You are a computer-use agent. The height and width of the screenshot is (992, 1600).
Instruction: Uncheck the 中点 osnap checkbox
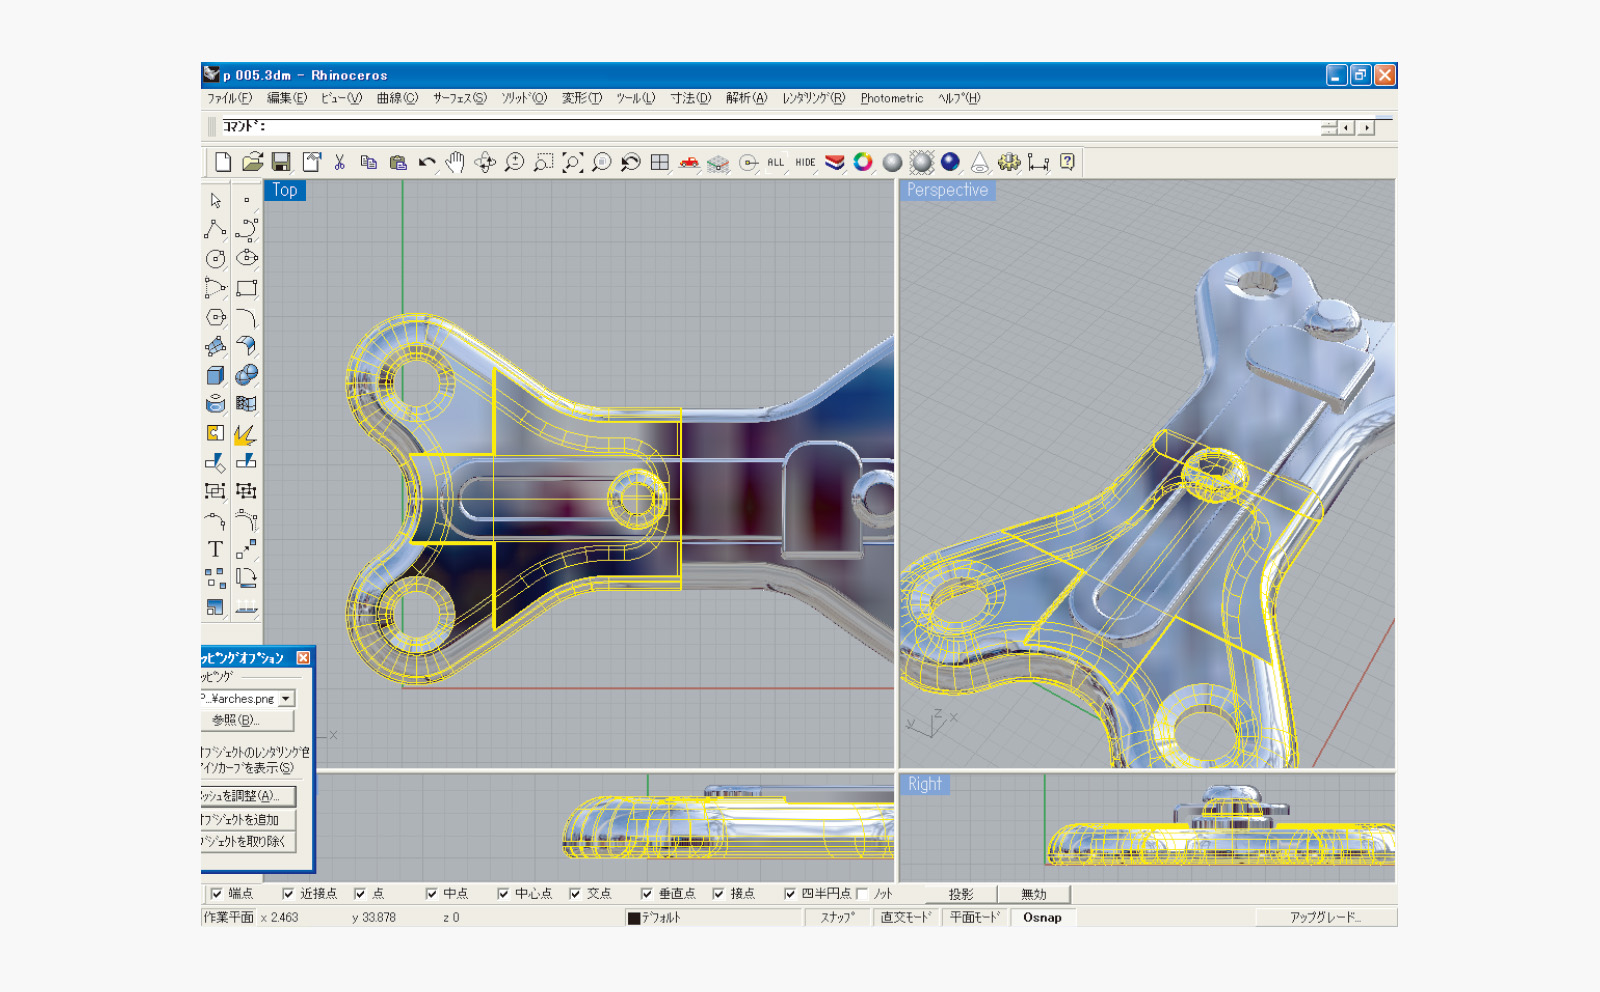pos(432,894)
